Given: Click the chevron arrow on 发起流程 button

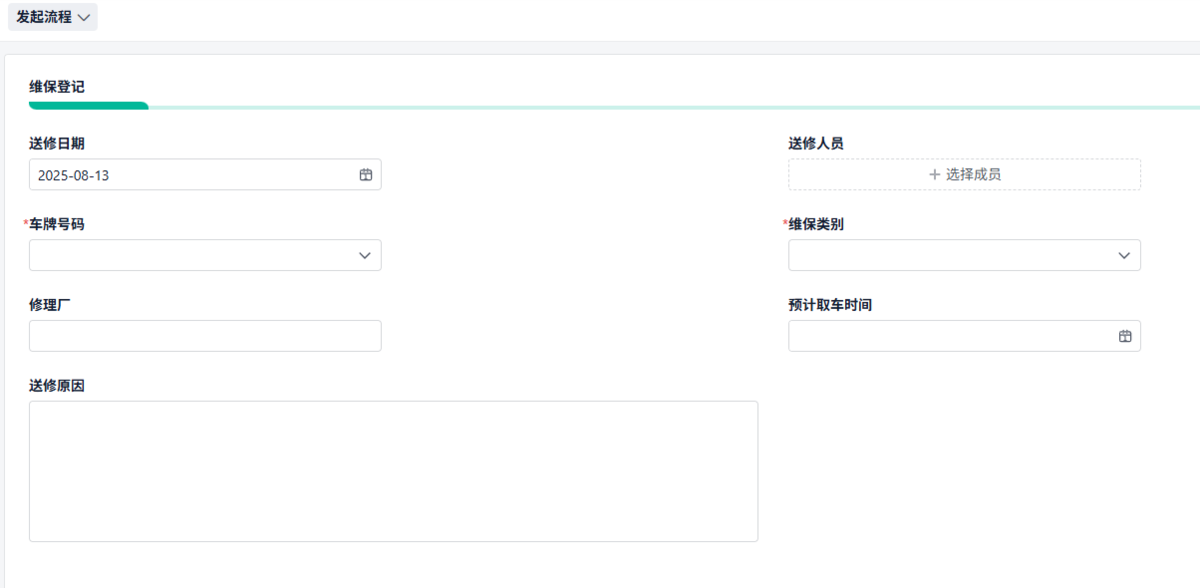Looking at the screenshot, I should (x=84, y=17).
